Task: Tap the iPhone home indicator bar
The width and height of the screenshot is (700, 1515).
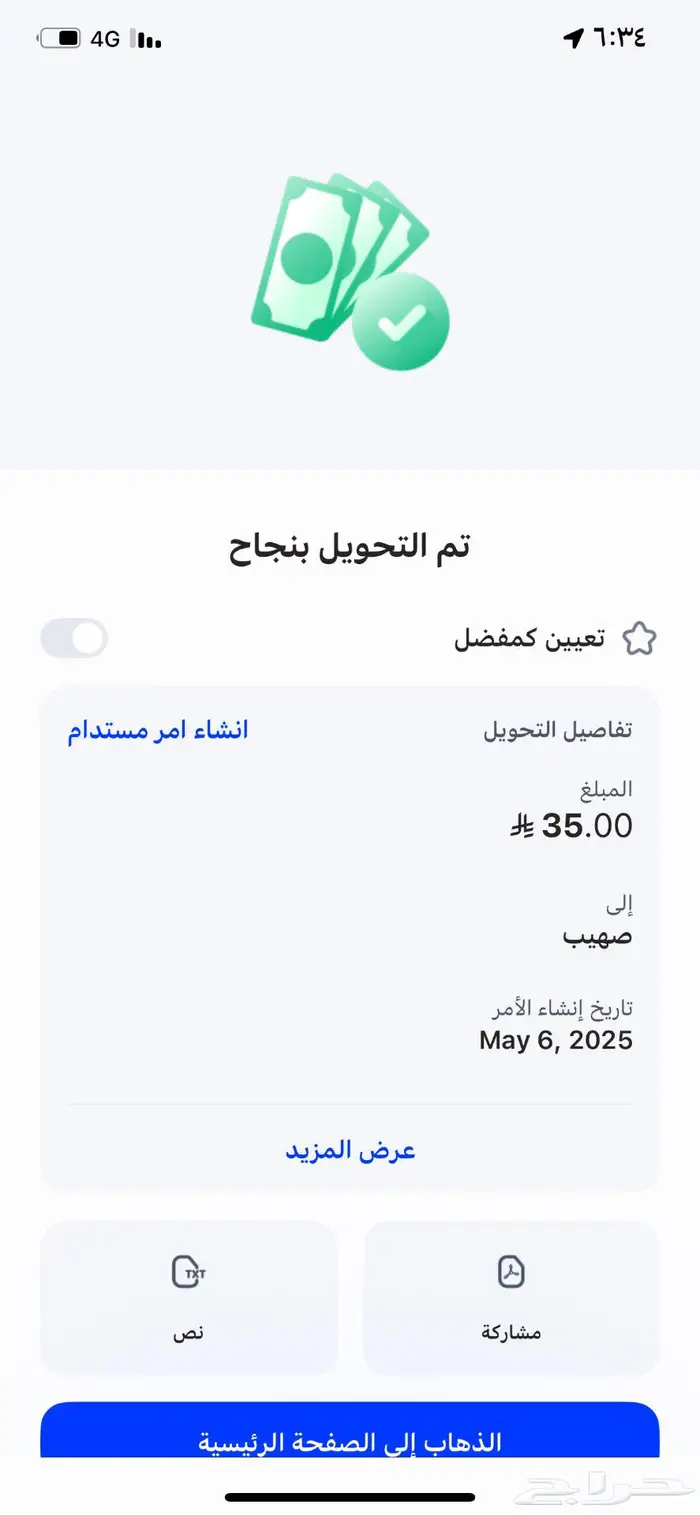Action: tap(350, 1497)
